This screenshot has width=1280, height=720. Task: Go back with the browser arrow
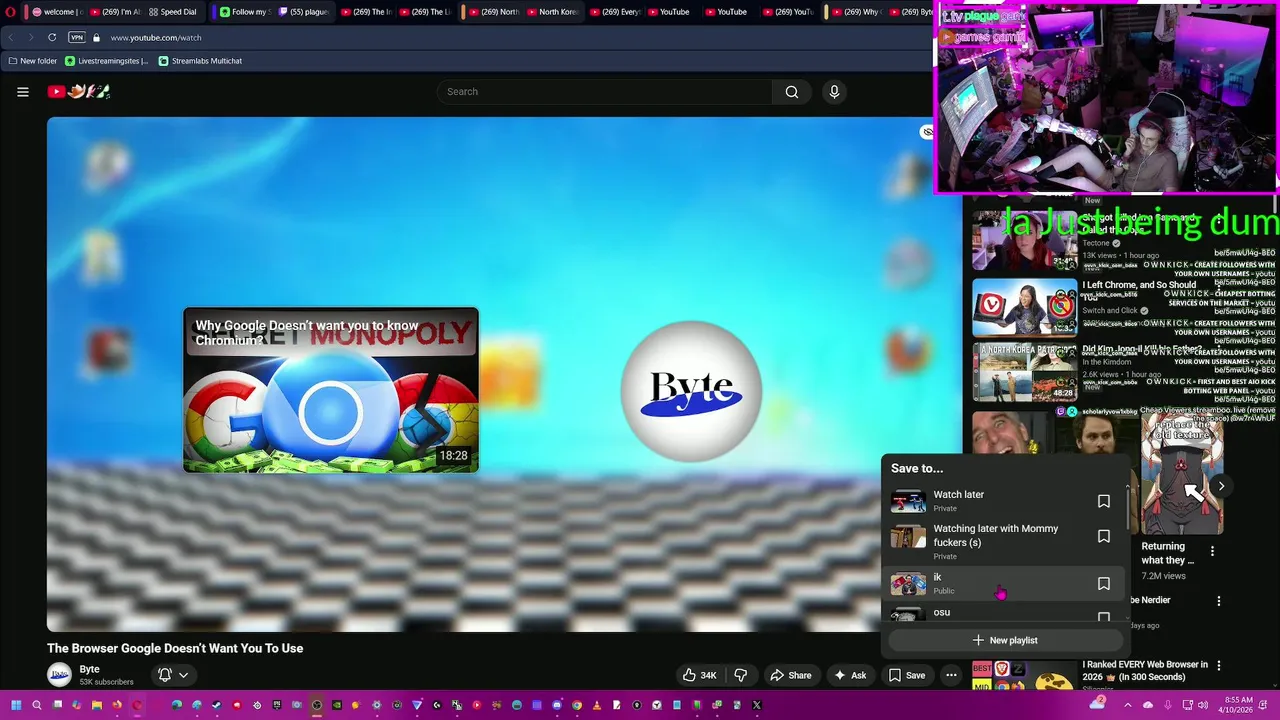11,37
